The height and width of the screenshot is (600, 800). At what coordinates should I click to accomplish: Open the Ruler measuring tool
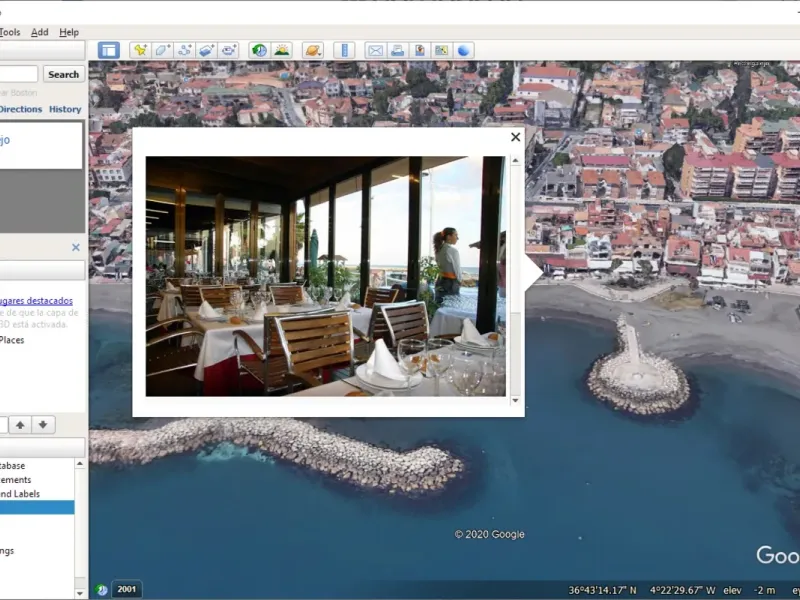(344, 50)
